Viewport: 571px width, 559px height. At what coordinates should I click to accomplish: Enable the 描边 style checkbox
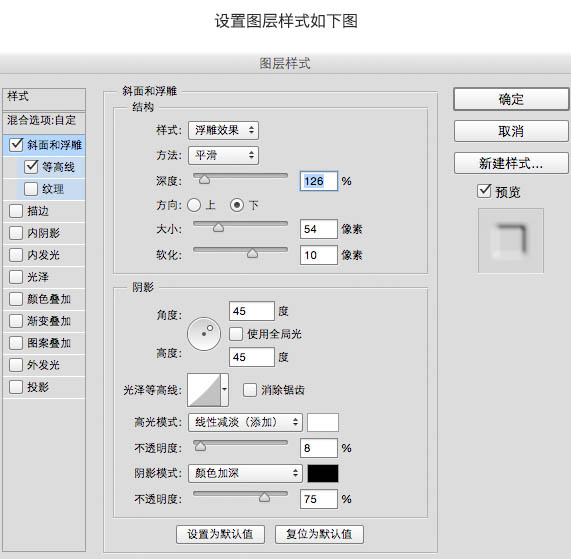16,210
